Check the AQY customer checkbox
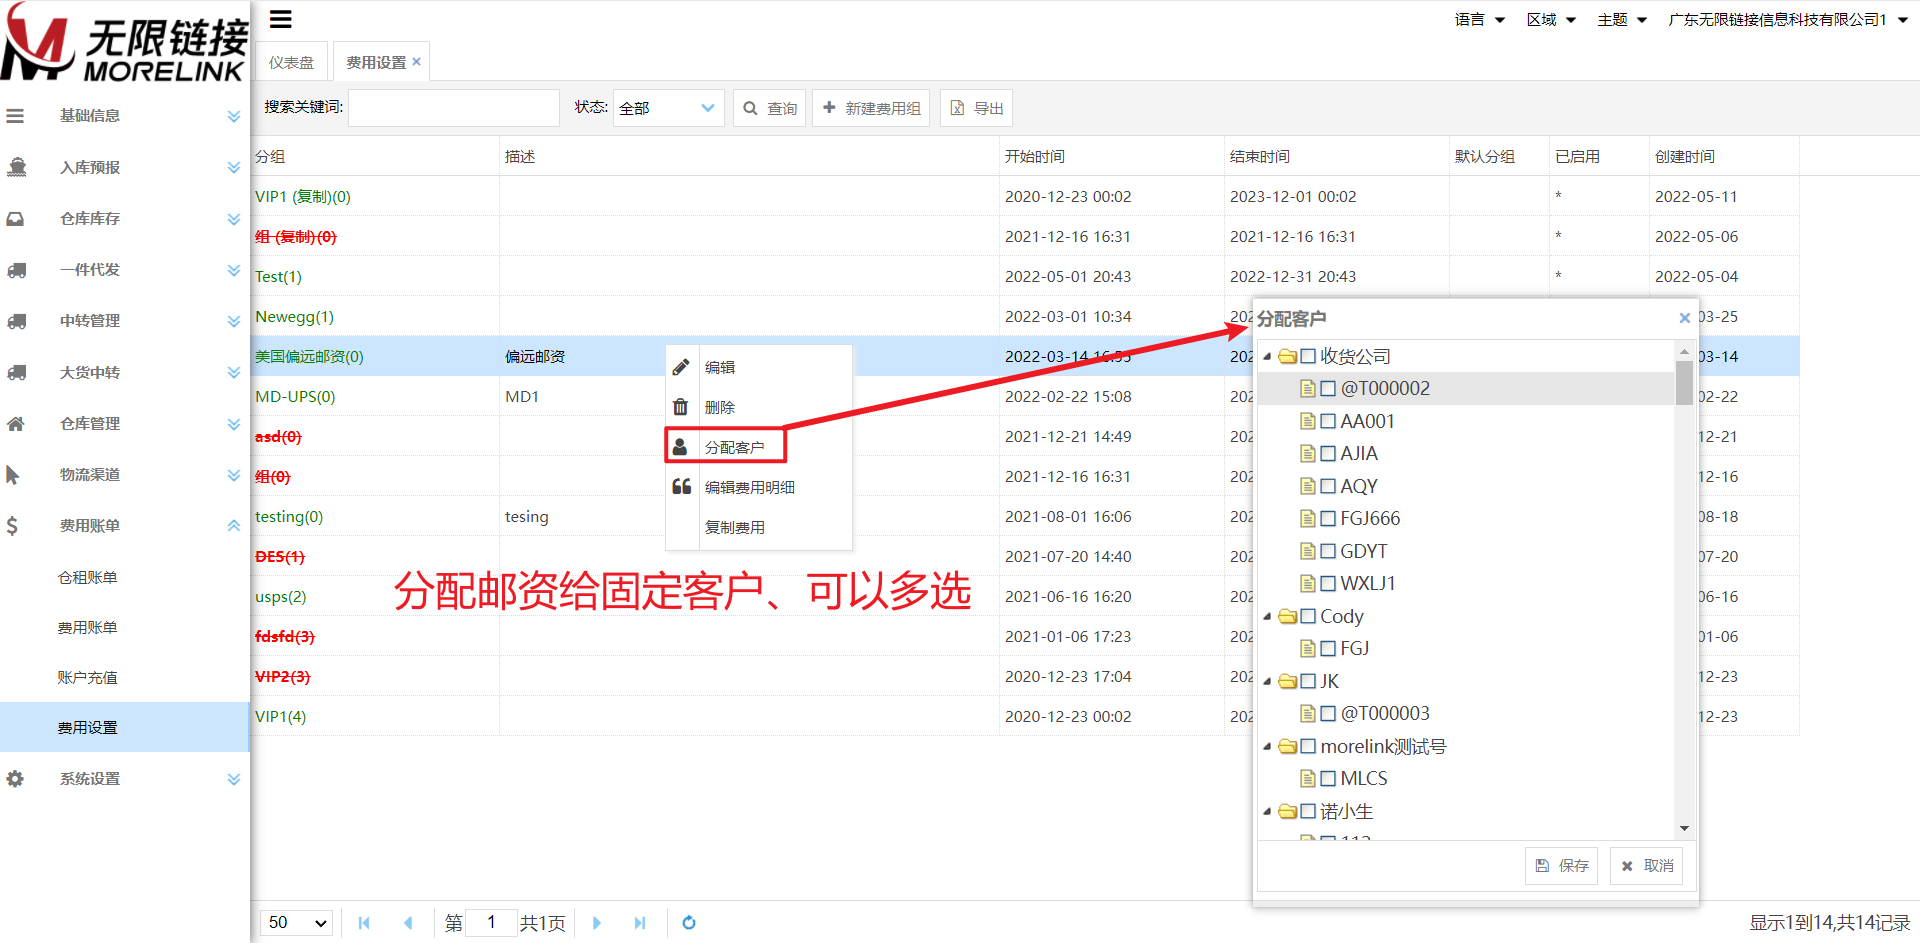The height and width of the screenshot is (943, 1920). pyautogui.click(x=1328, y=486)
